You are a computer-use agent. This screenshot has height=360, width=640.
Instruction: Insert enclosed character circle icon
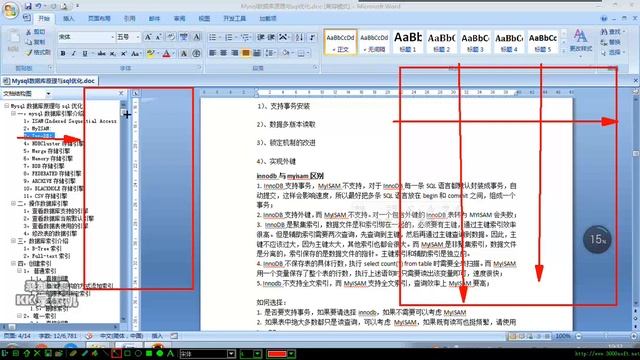pyautogui.click(x=196, y=53)
